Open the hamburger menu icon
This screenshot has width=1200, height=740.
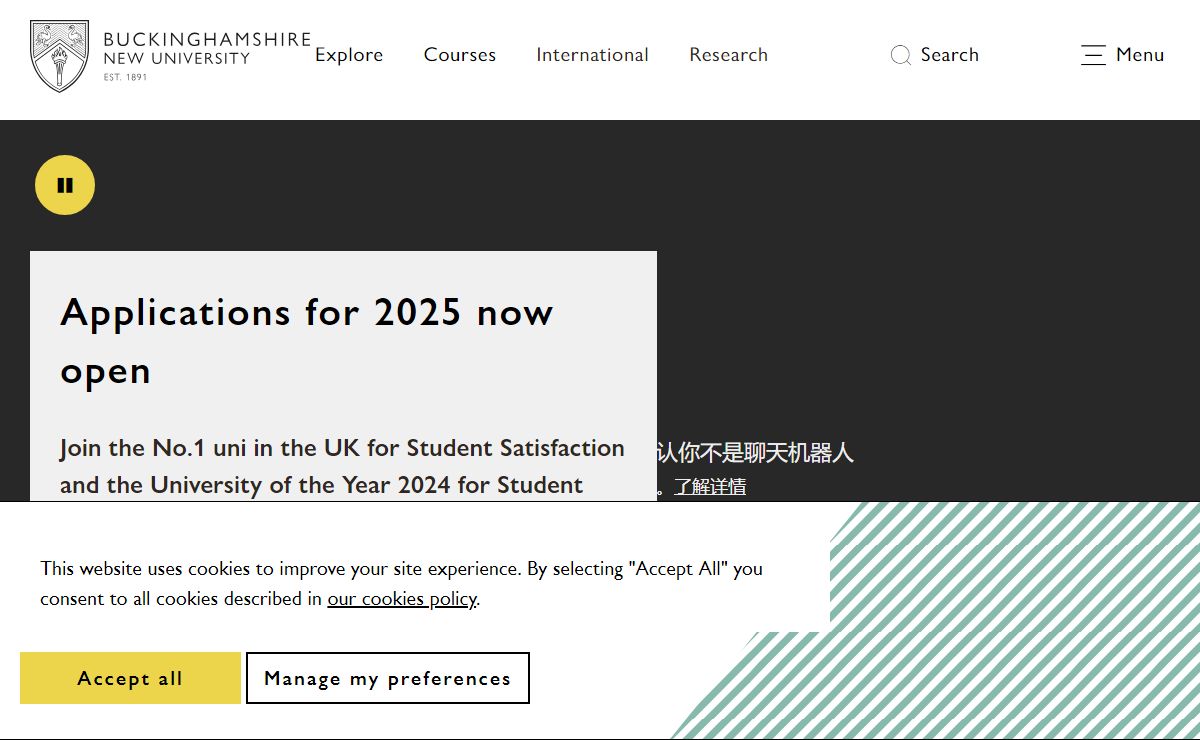[1093, 55]
